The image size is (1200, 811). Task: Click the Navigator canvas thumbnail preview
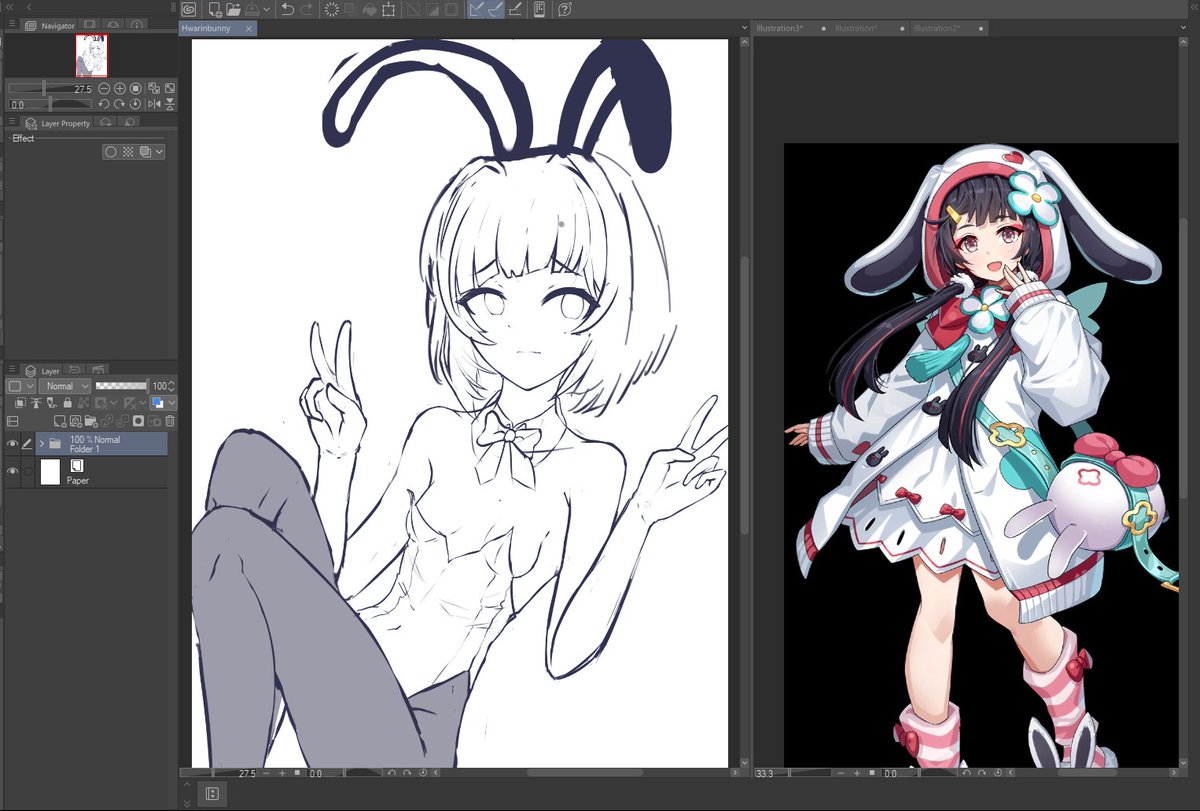[92, 55]
